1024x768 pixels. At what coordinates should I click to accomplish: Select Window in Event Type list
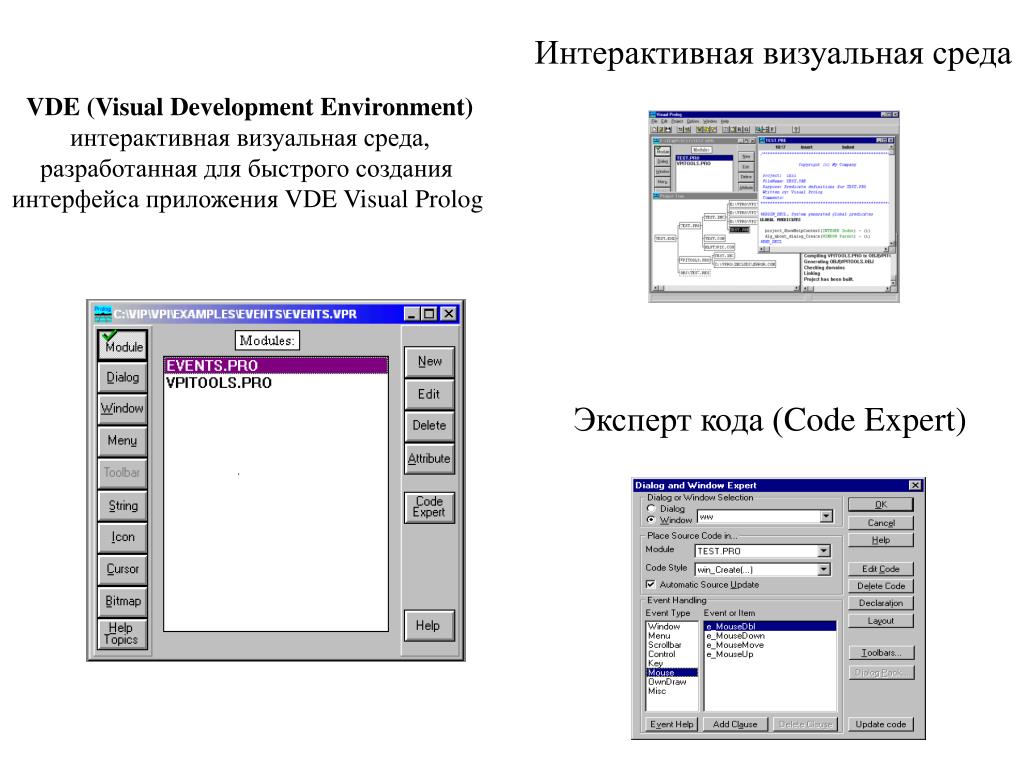point(671,626)
